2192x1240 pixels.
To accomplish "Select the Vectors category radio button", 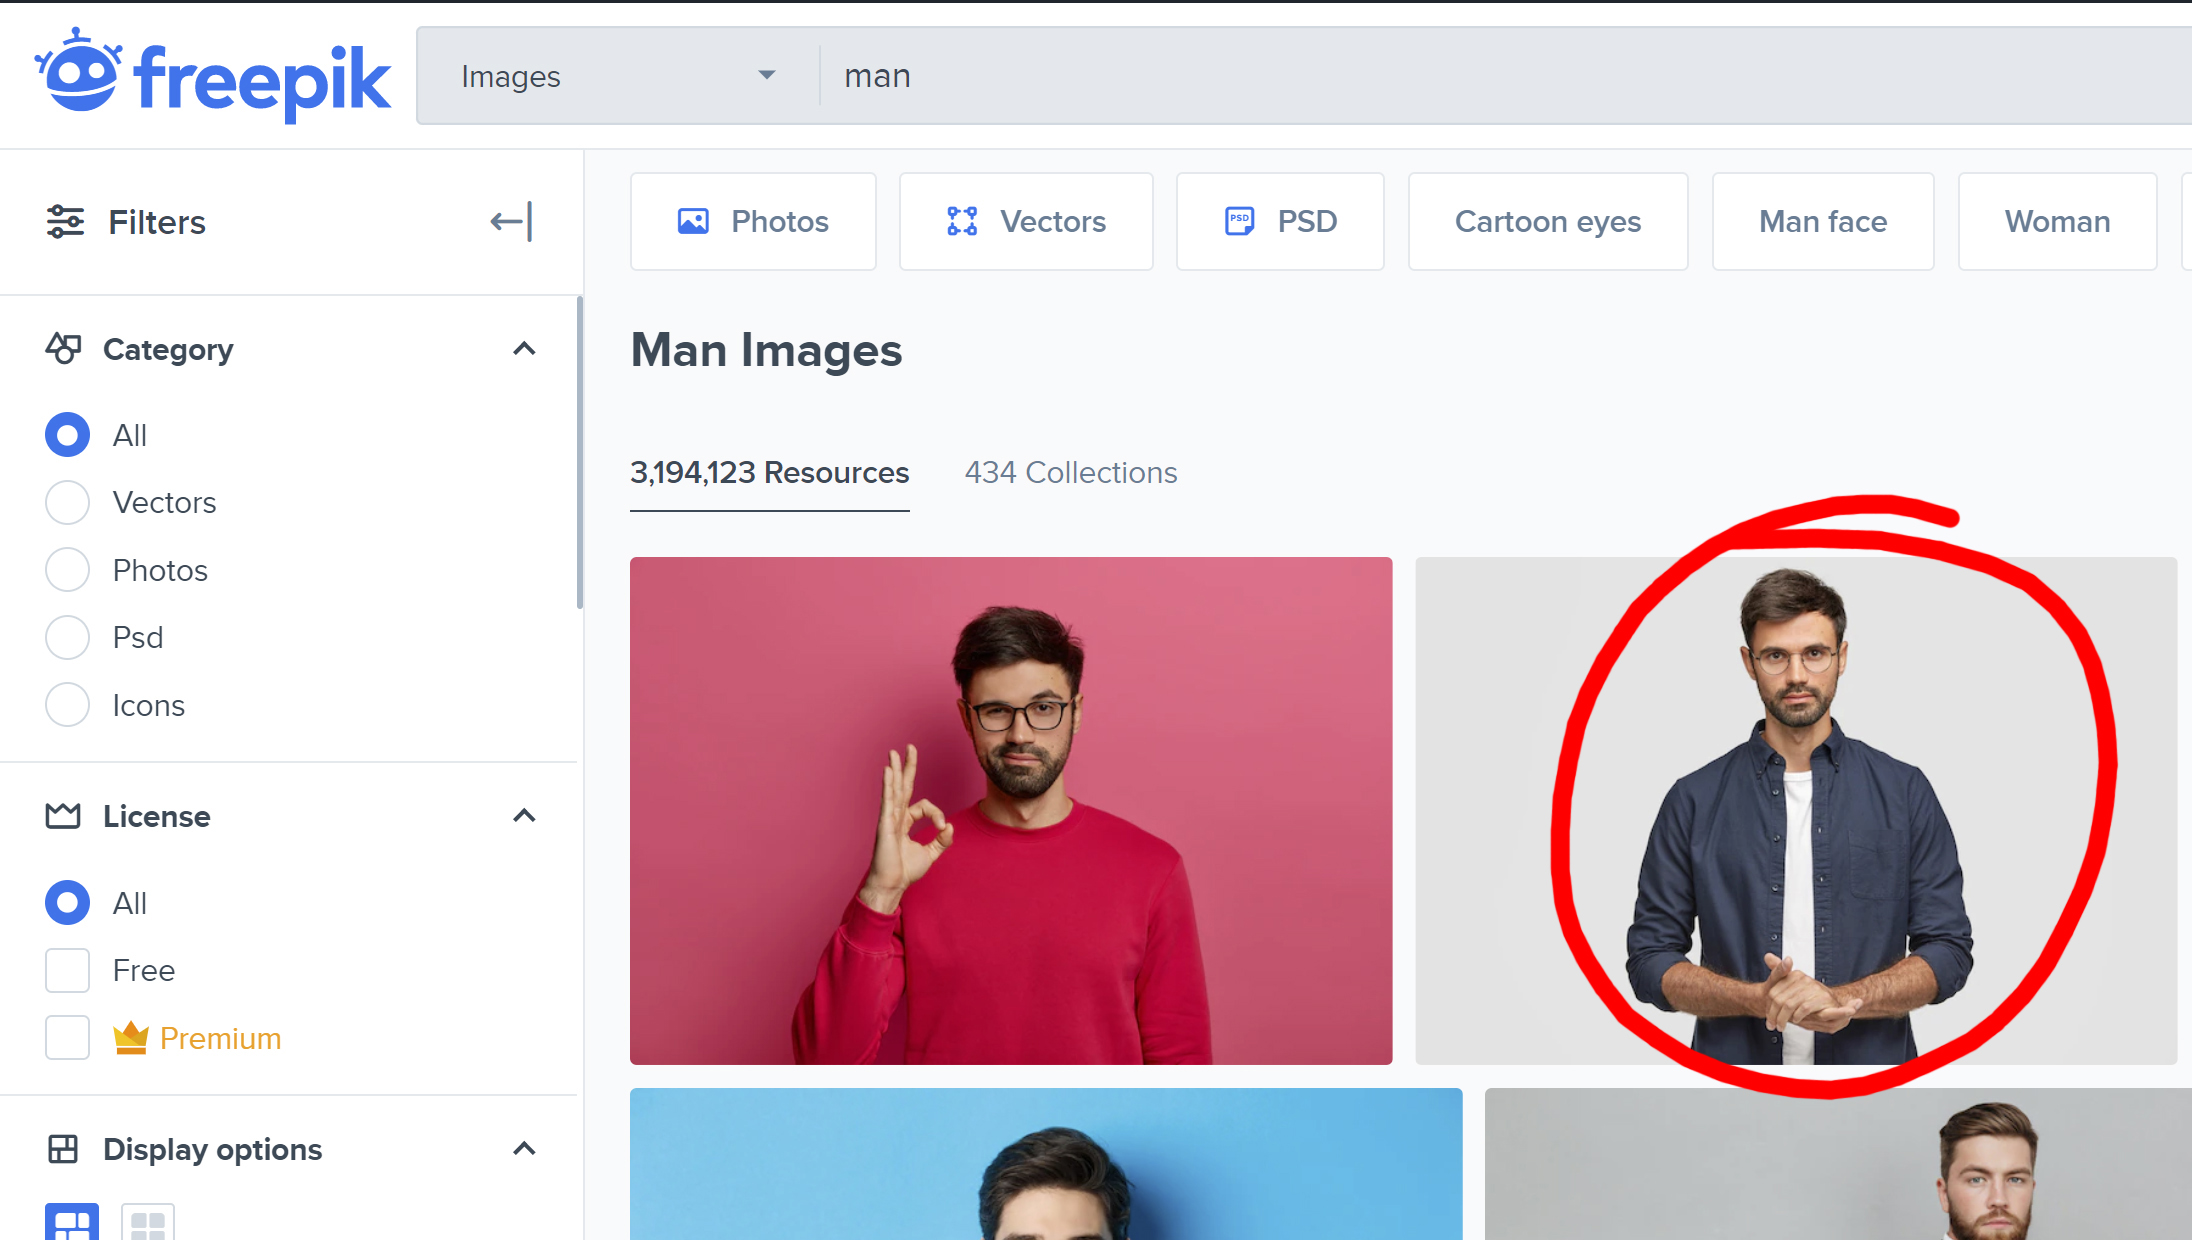I will [67, 502].
